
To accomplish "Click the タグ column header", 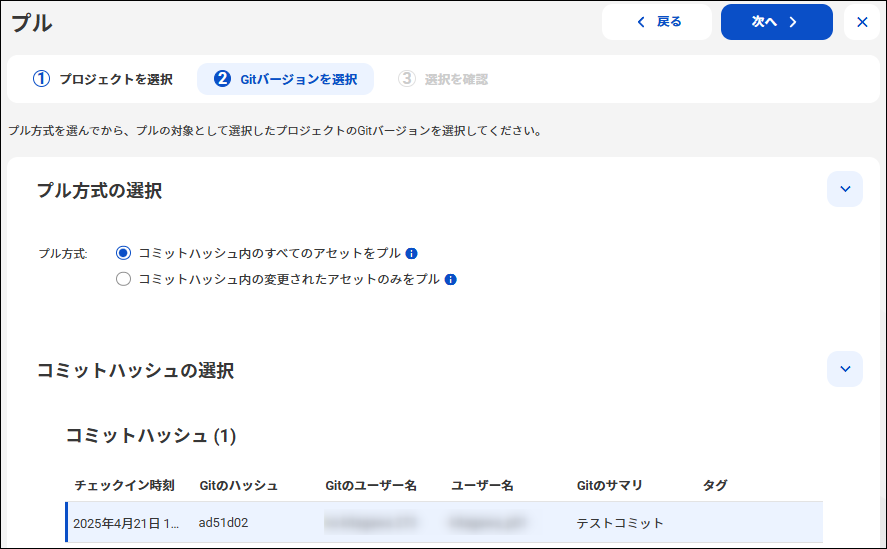I will coord(715,485).
